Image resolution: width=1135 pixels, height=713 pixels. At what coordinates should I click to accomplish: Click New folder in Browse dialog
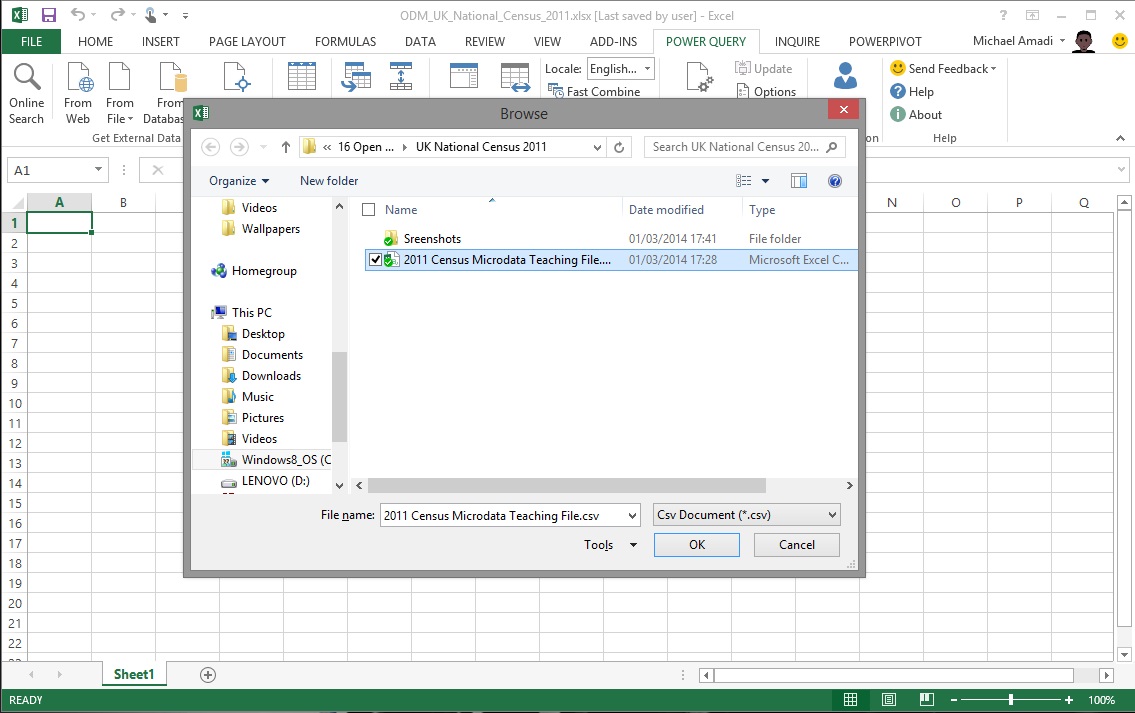pyautogui.click(x=329, y=181)
